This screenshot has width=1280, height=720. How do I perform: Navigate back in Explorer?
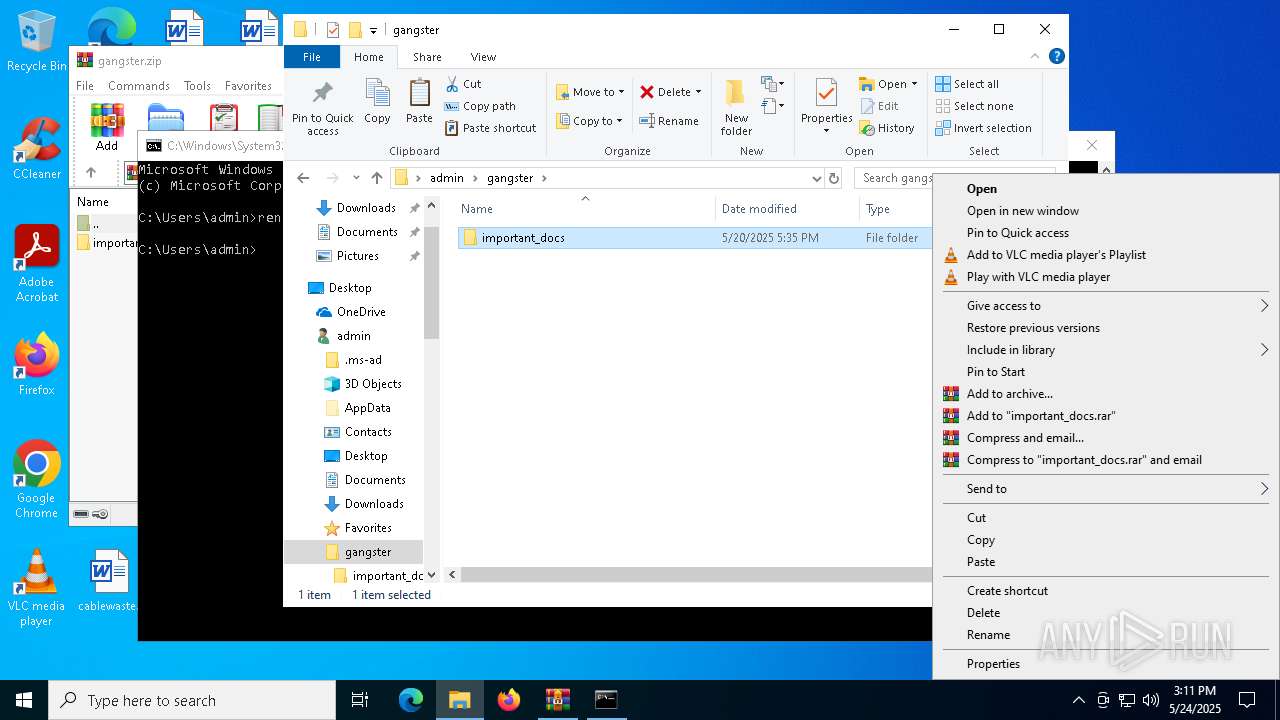pos(303,178)
